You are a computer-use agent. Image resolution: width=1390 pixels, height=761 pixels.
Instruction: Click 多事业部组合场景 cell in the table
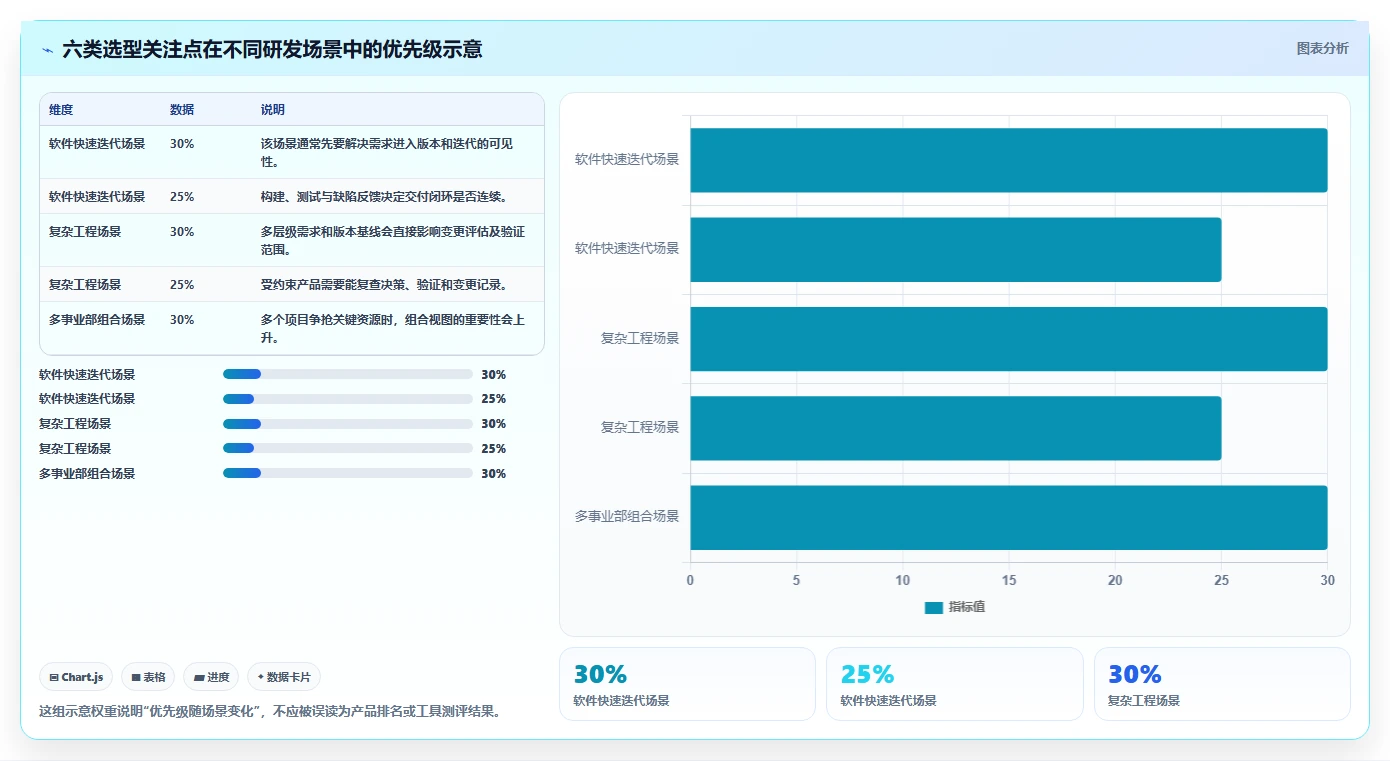(x=97, y=320)
